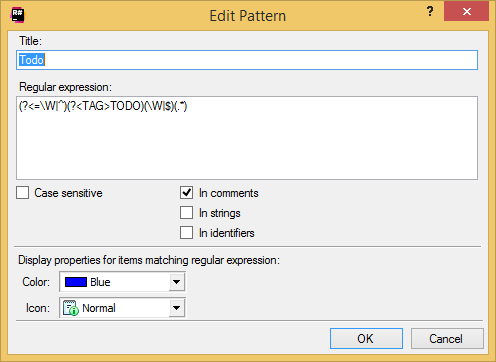Enable the In identifiers checkbox
496x362 pixels.
[x=186, y=233]
